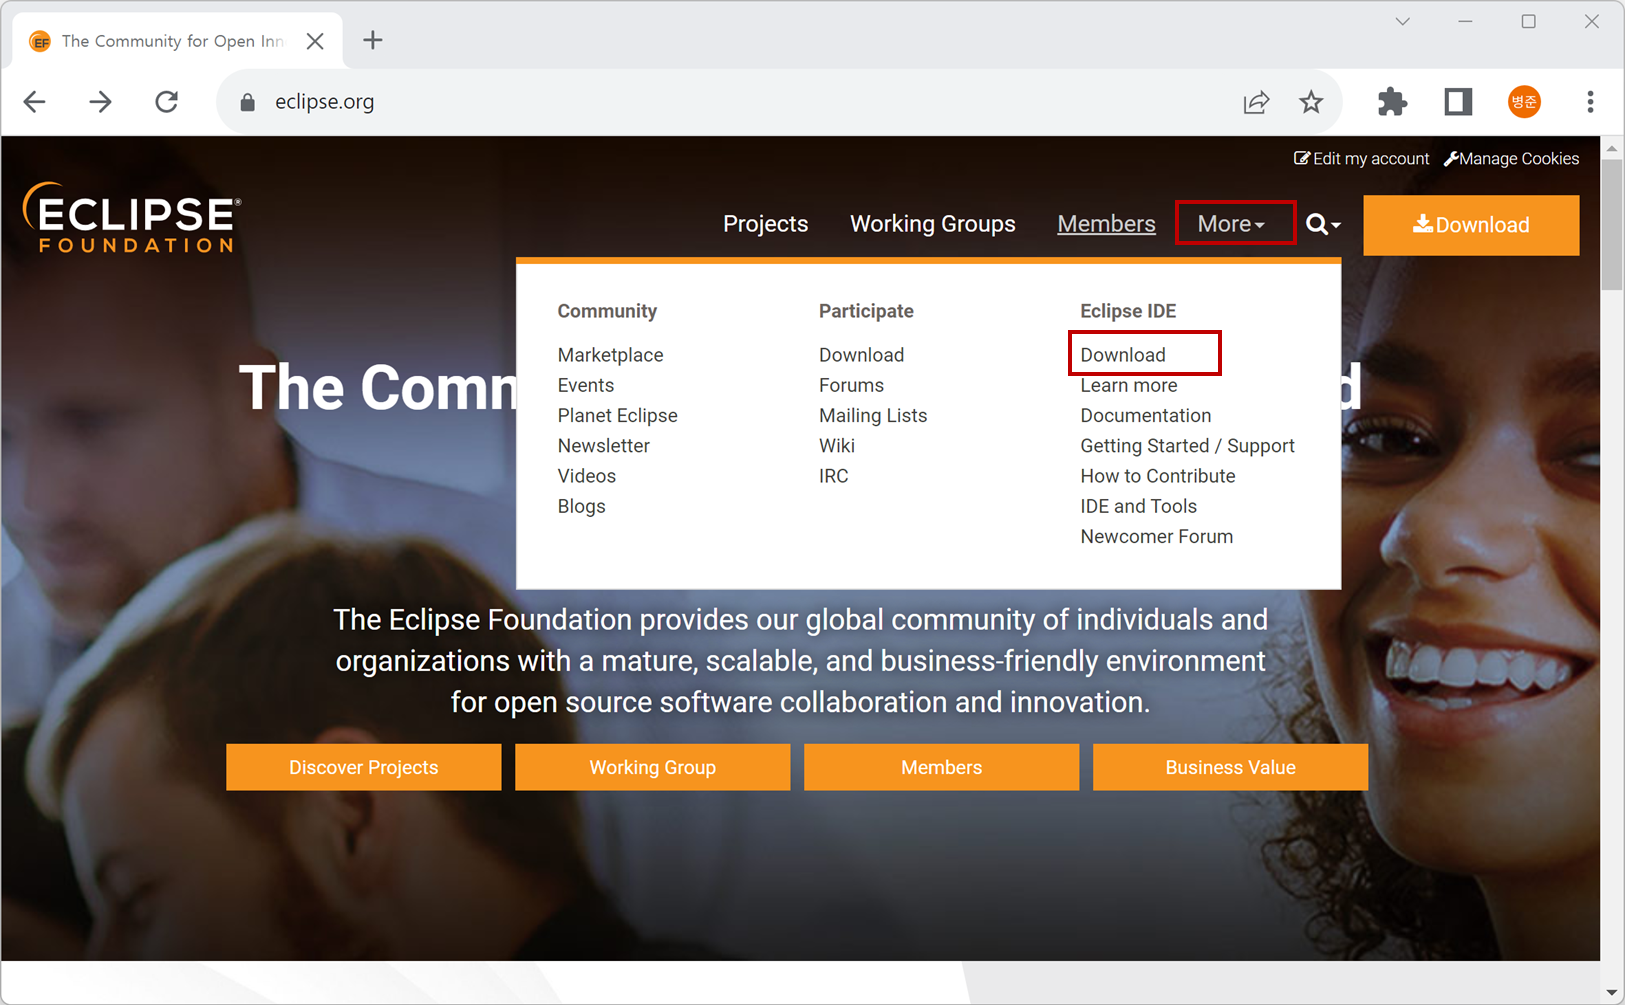1625x1005 pixels.
Task: Share this page with the share icon
Action: [x=1256, y=102]
